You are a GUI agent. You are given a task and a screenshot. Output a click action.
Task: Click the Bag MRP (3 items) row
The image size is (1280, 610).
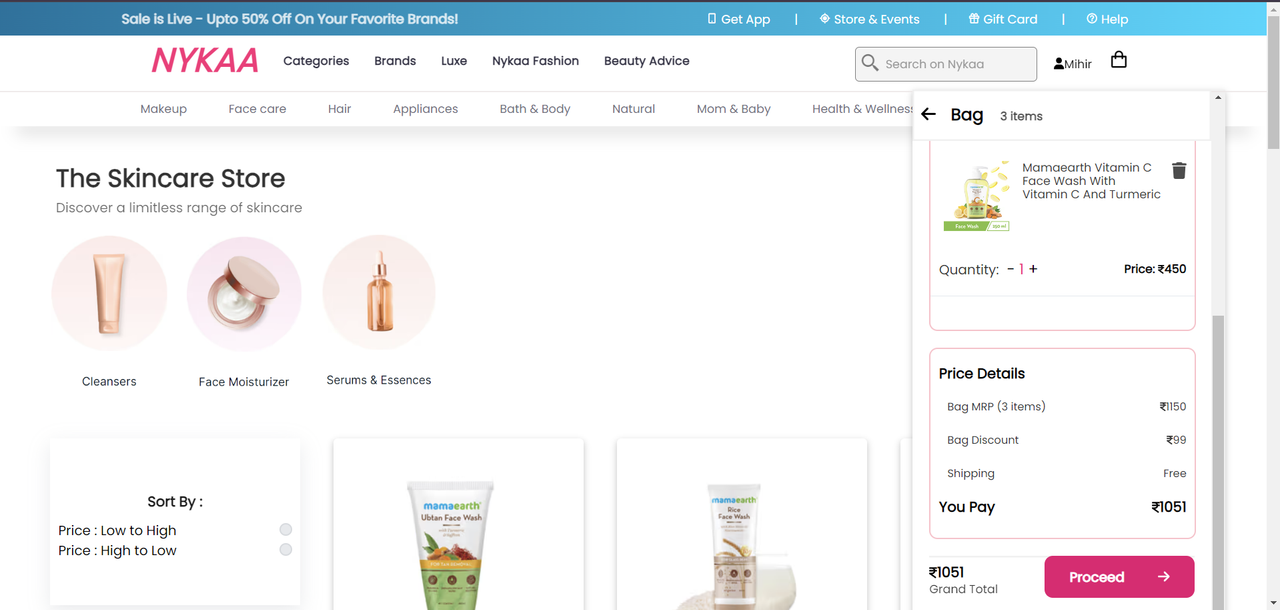[x=1066, y=407]
